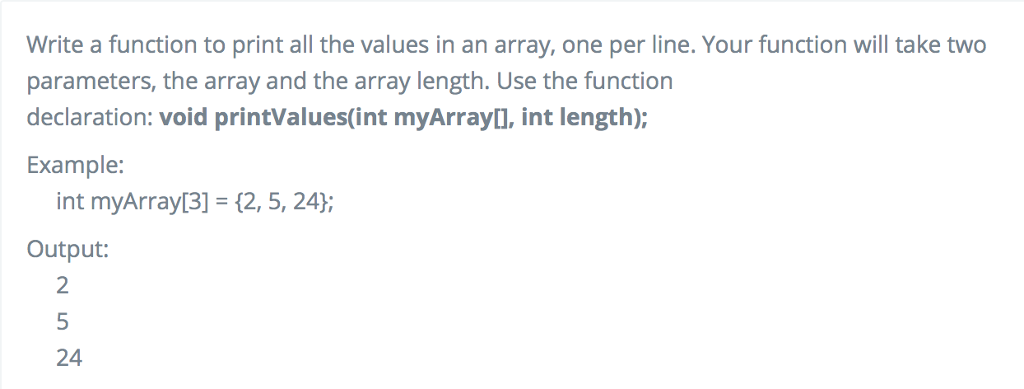Click the bold void printValues declaration text
Viewport: 1024px width, 389px height.
404,117
